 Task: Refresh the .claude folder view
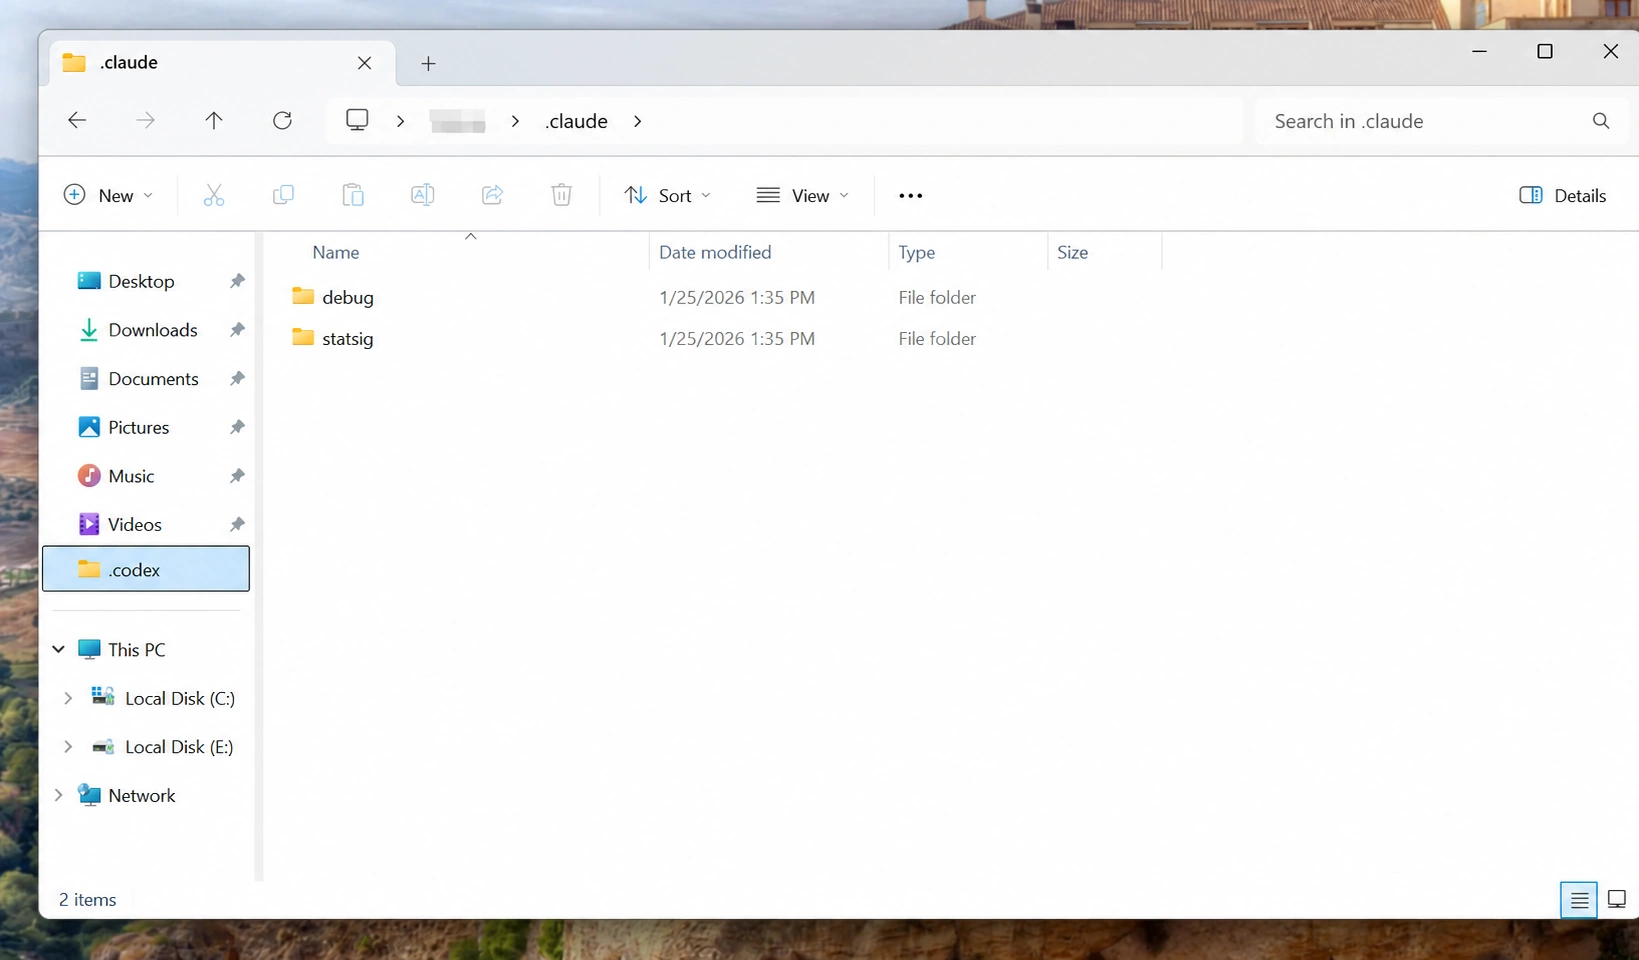[283, 121]
